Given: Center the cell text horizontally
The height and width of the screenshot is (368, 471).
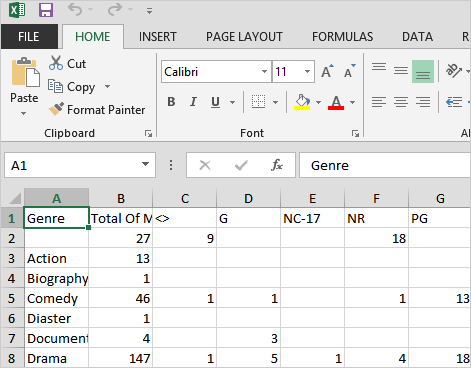Looking at the screenshot, I should coord(401,102).
